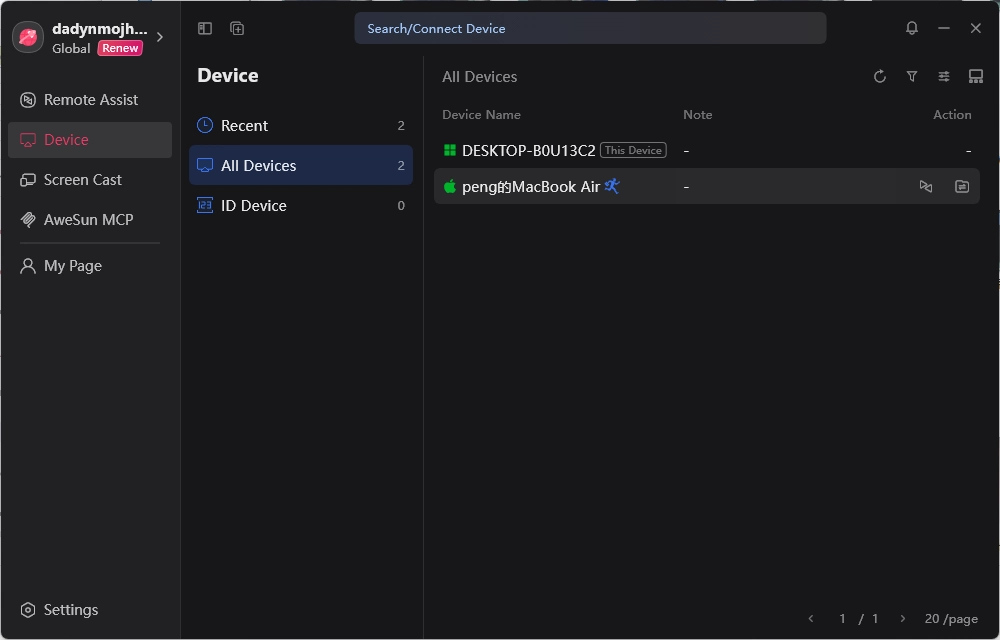Select peng的MacBook Air device

(x=707, y=186)
